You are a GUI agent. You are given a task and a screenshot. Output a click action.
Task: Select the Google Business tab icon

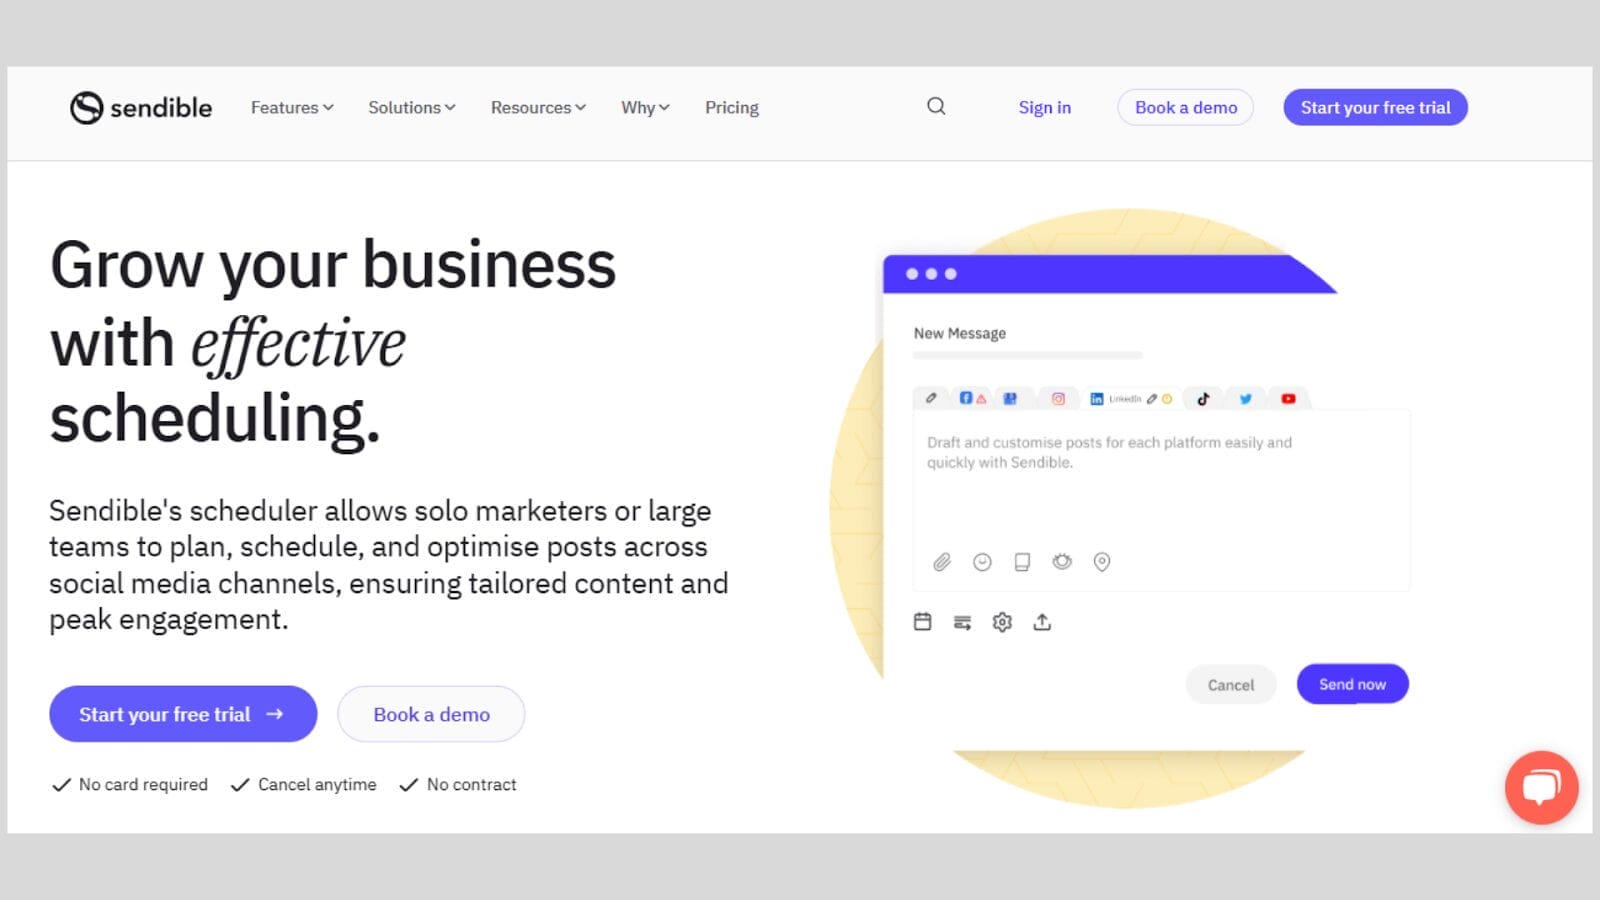click(x=1010, y=398)
